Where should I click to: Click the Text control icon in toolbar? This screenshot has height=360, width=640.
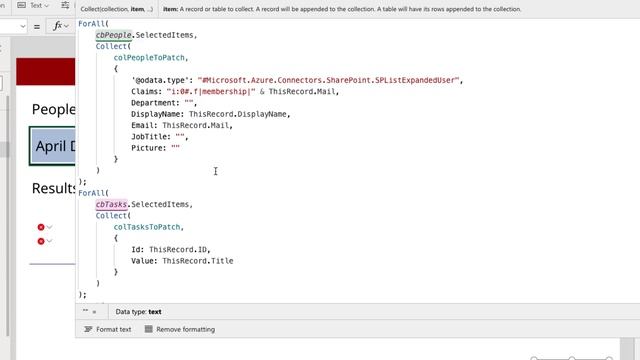[x=21, y=5]
